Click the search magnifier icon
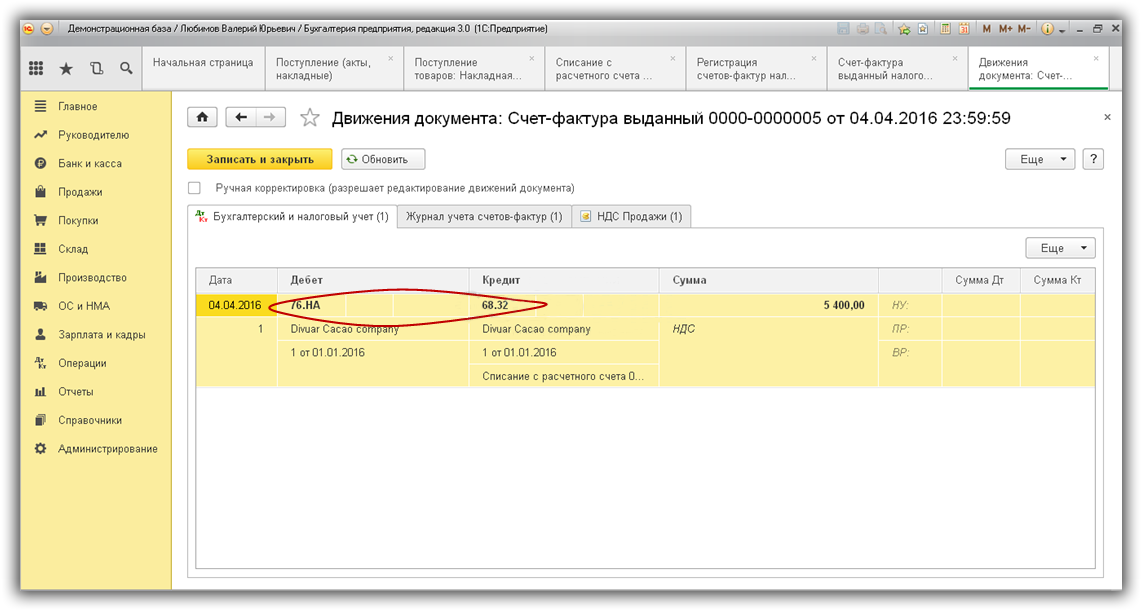 coord(126,68)
